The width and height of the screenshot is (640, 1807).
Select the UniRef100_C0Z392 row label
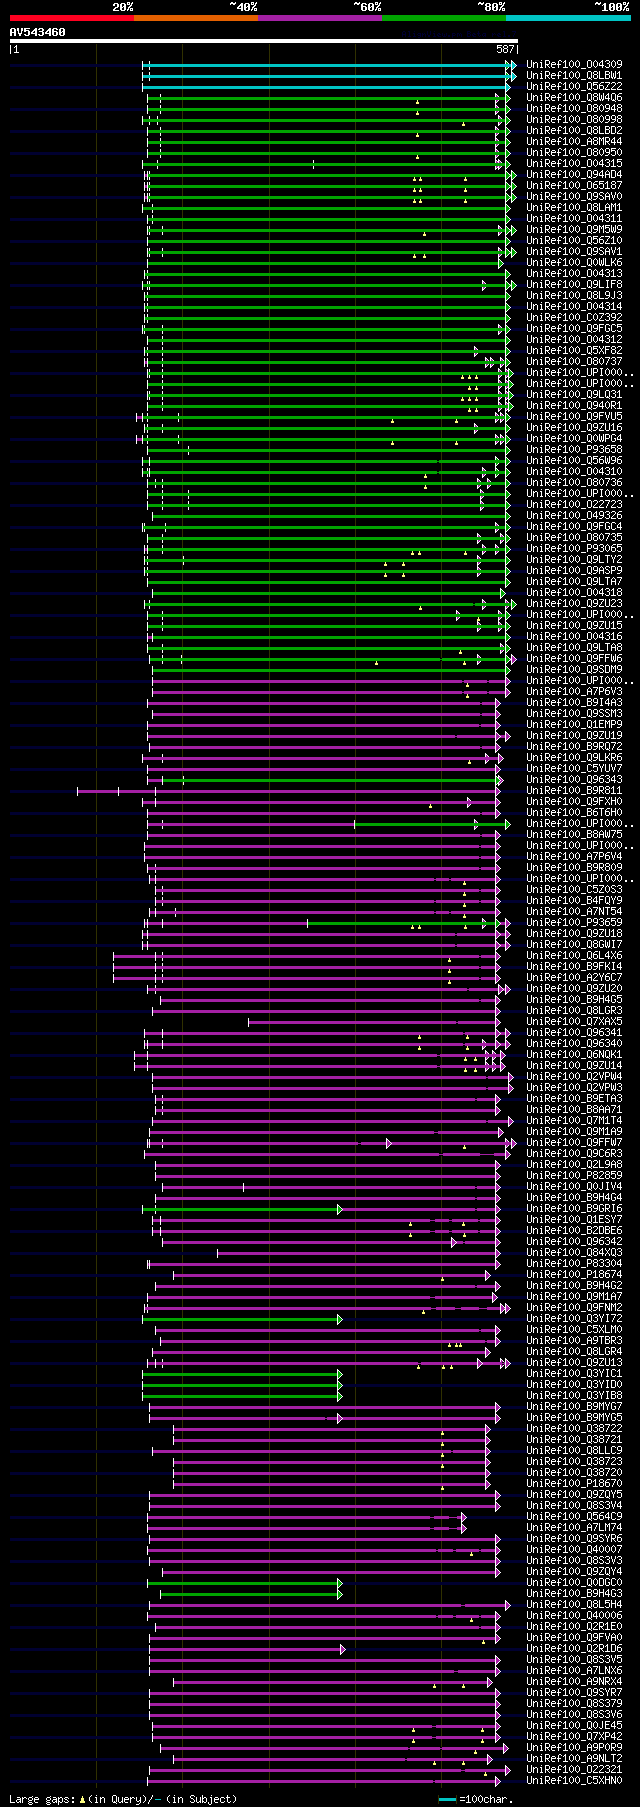tap(574, 318)
